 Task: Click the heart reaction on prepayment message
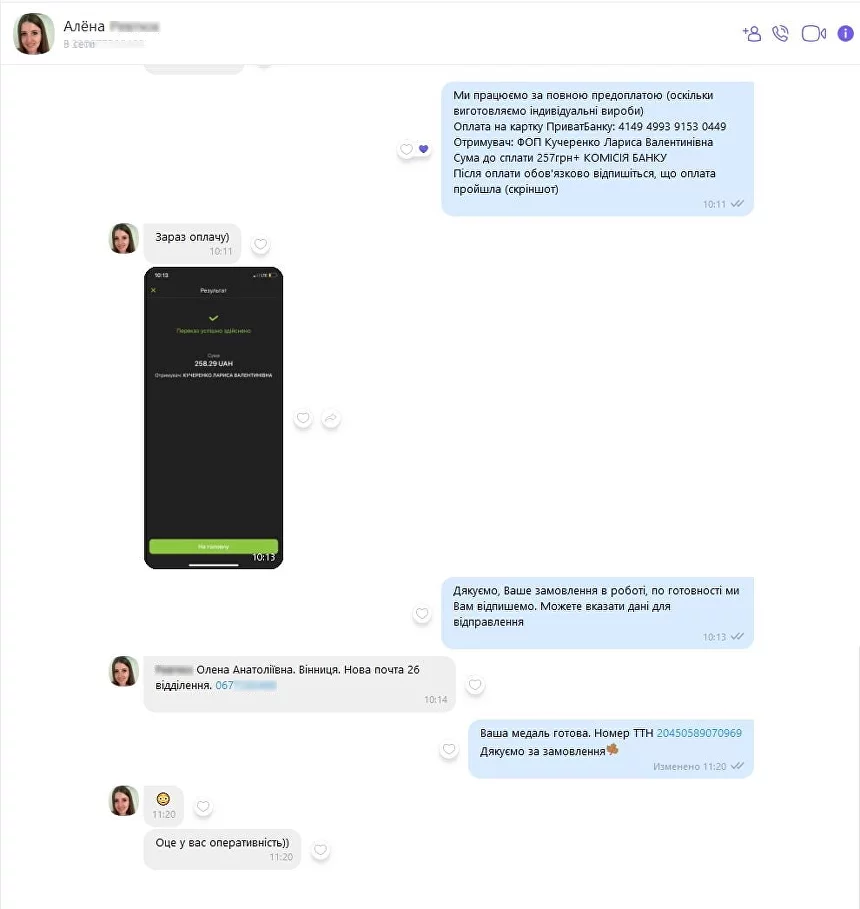coord(407,150)
